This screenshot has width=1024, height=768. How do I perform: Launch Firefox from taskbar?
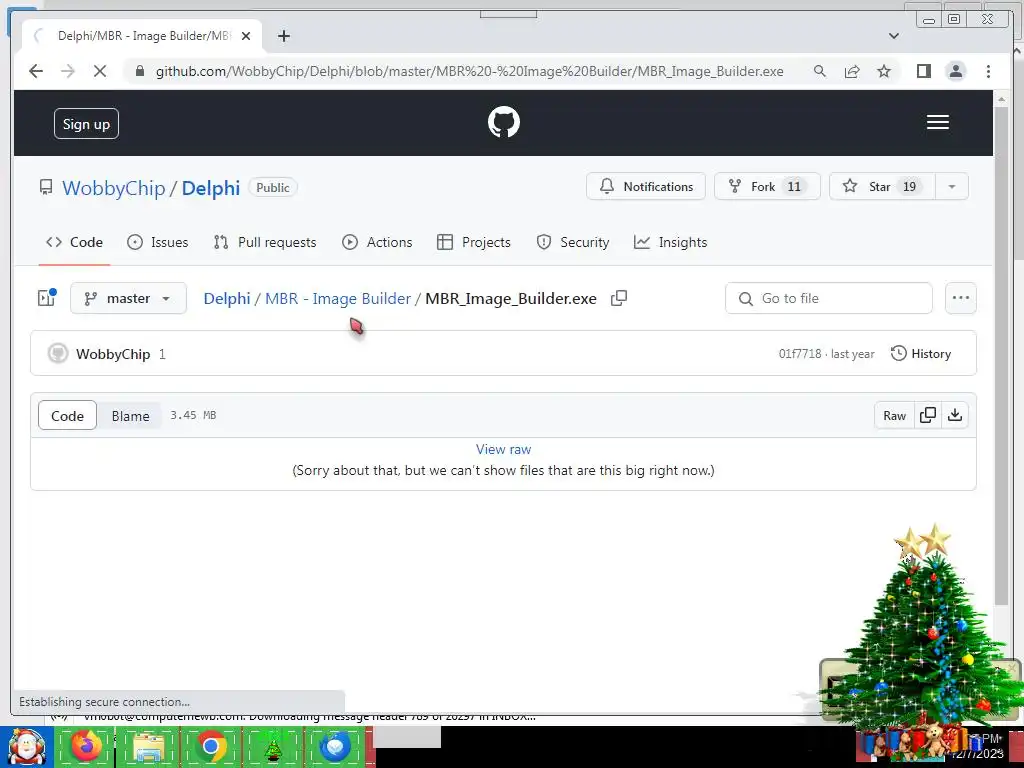86,746
